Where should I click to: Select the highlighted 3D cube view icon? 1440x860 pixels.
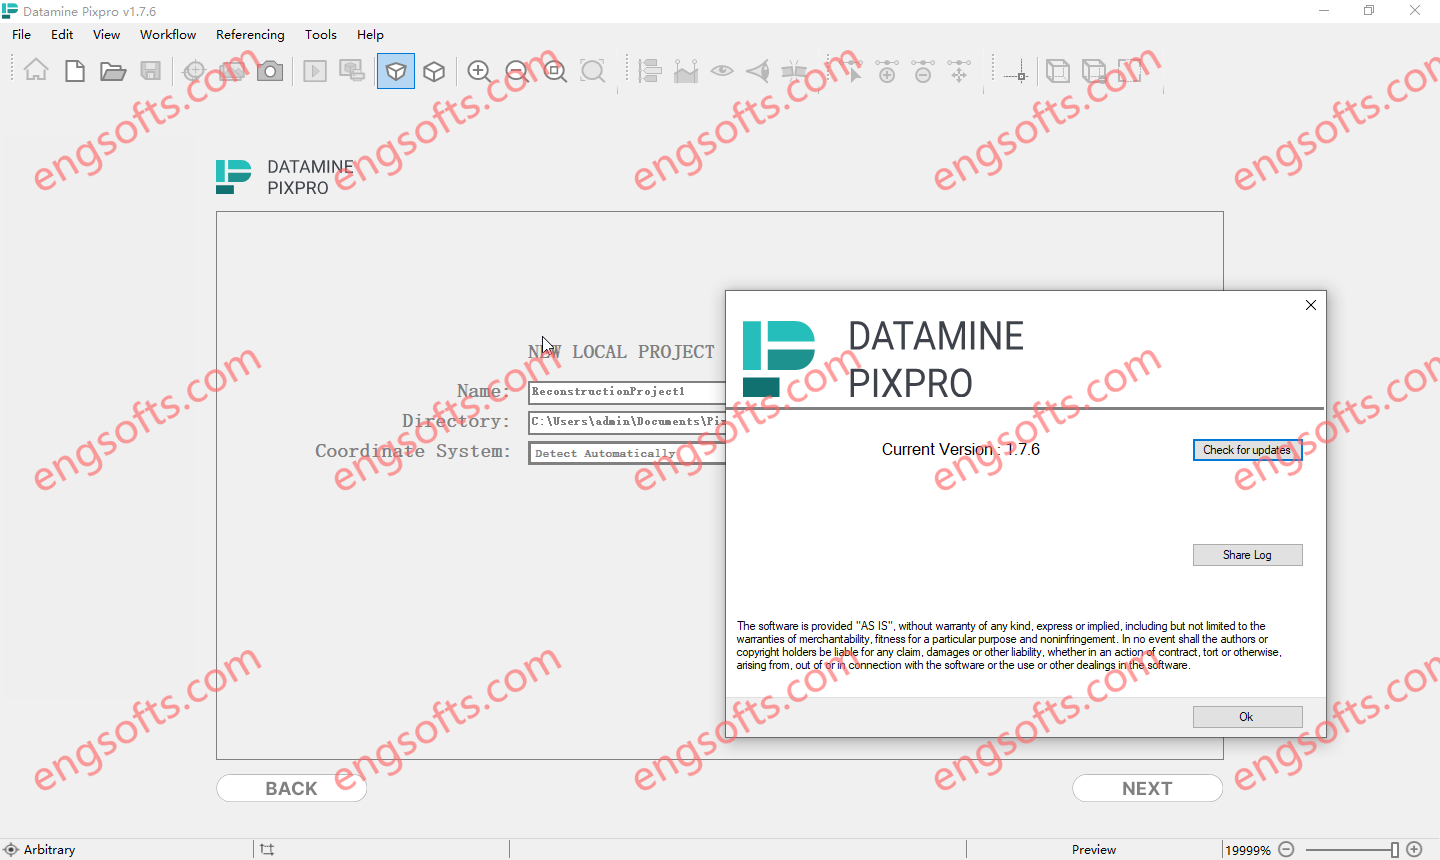(396, 71)
